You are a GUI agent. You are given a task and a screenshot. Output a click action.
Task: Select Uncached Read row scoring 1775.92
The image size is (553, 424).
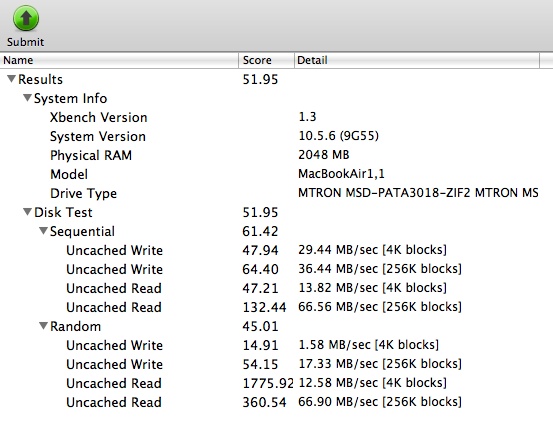276,383
